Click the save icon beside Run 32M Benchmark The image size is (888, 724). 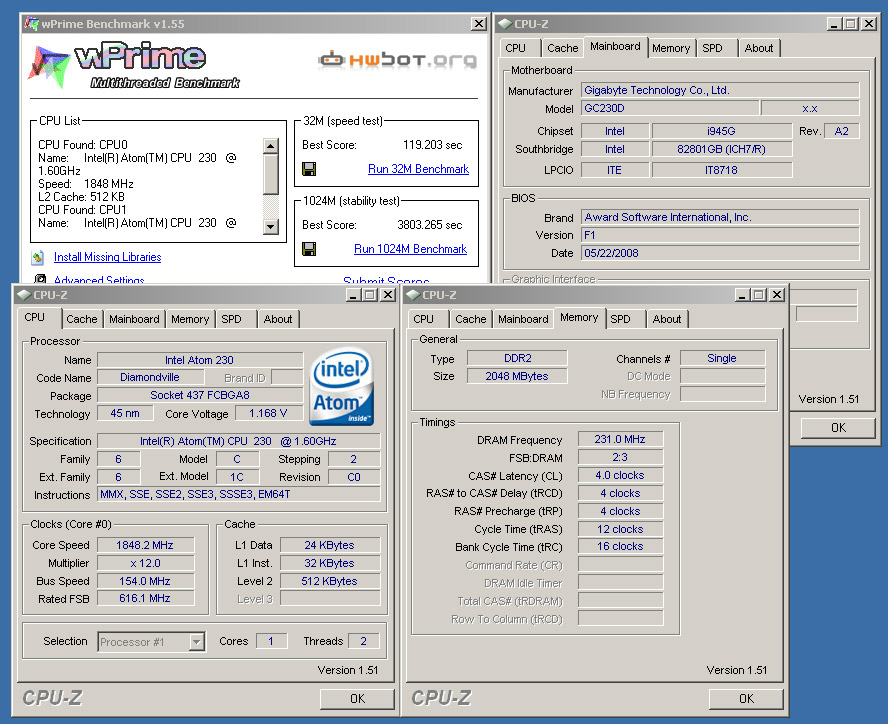pyautogui.click(x=309, y=169)
